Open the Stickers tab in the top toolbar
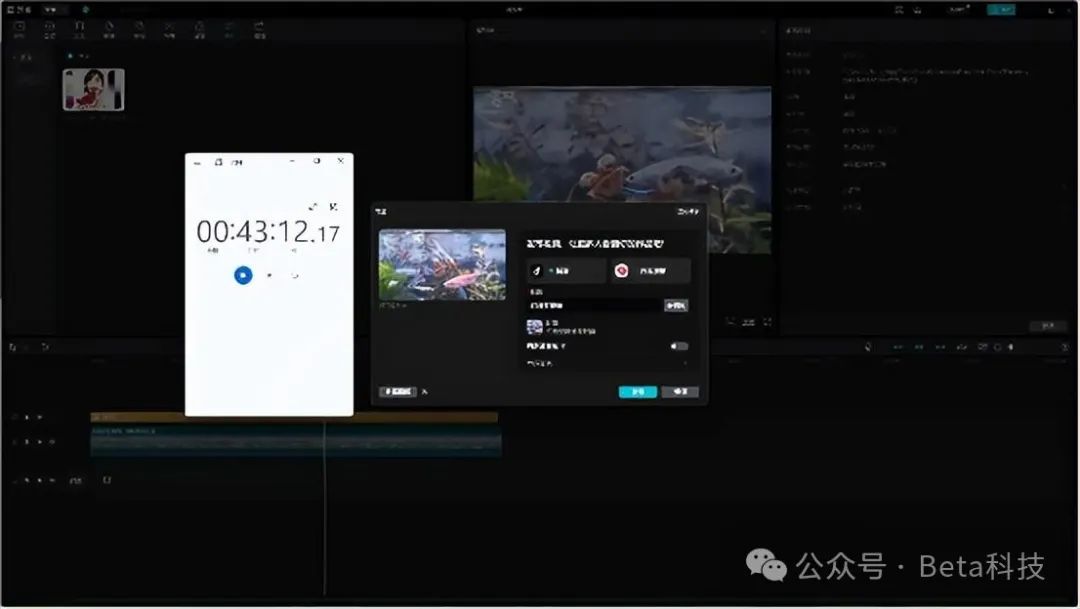This screenshot has width=1080, height=609. [109, 29]
